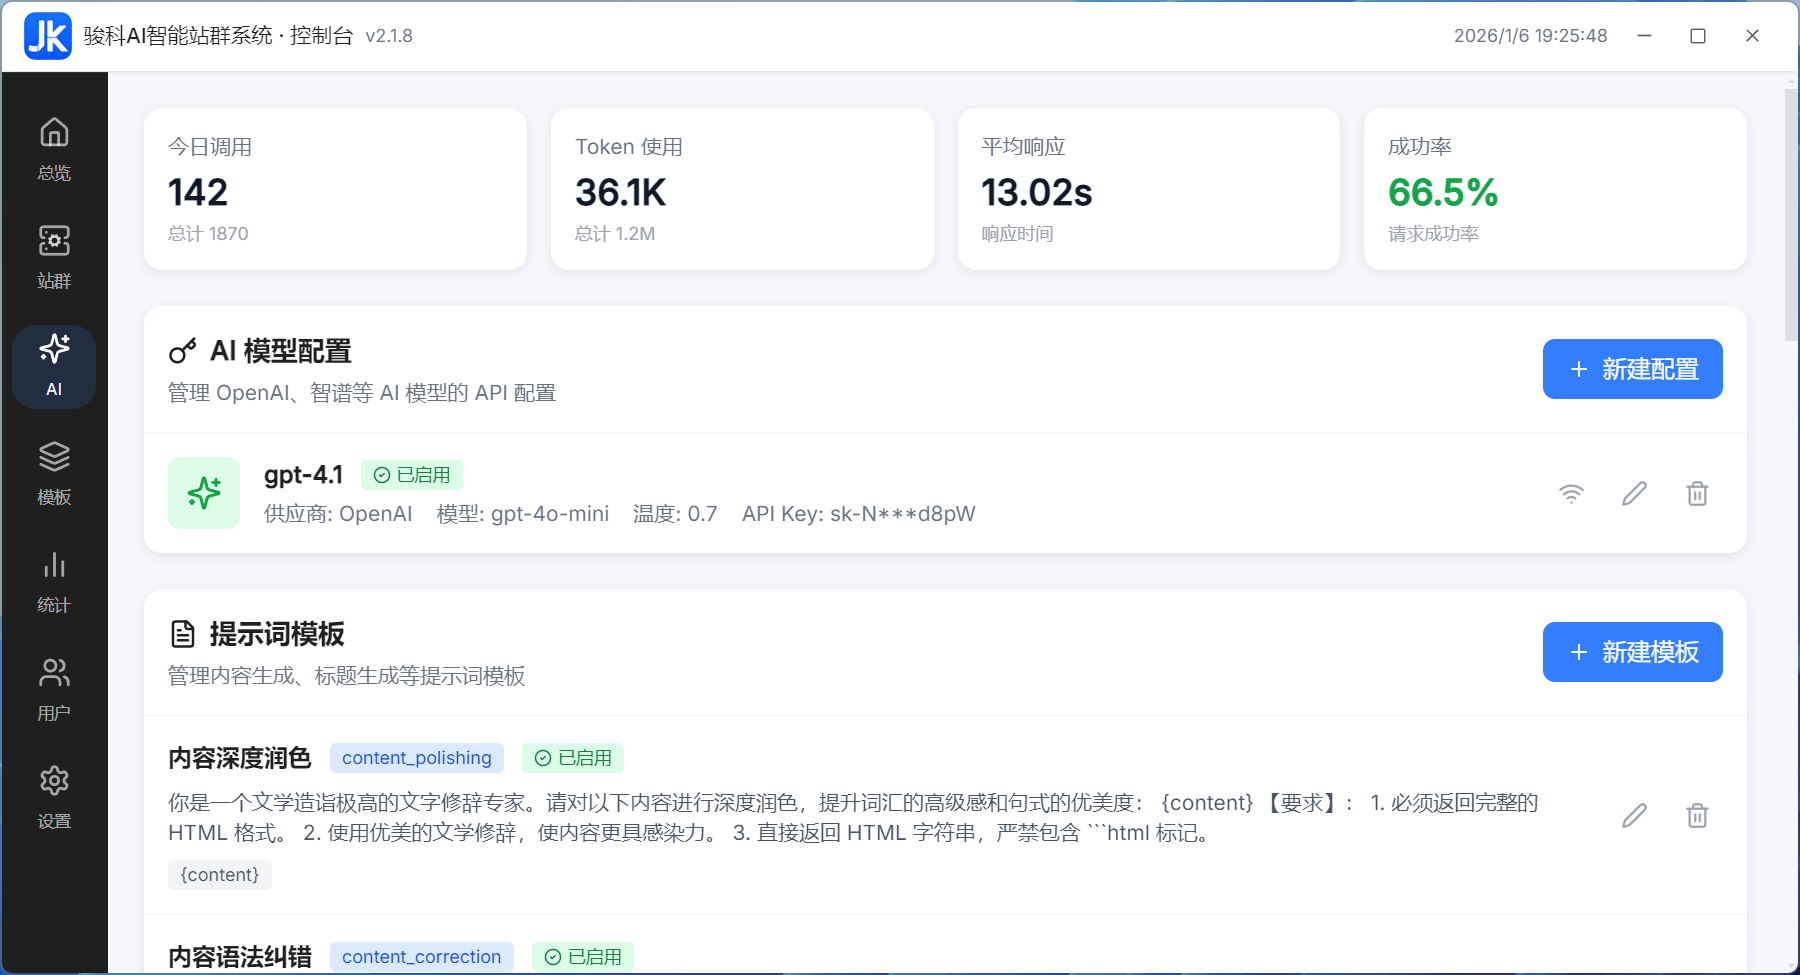Click the 新建模板 button
This screenshot has width=1800, height=975.
click(1631, 651)
